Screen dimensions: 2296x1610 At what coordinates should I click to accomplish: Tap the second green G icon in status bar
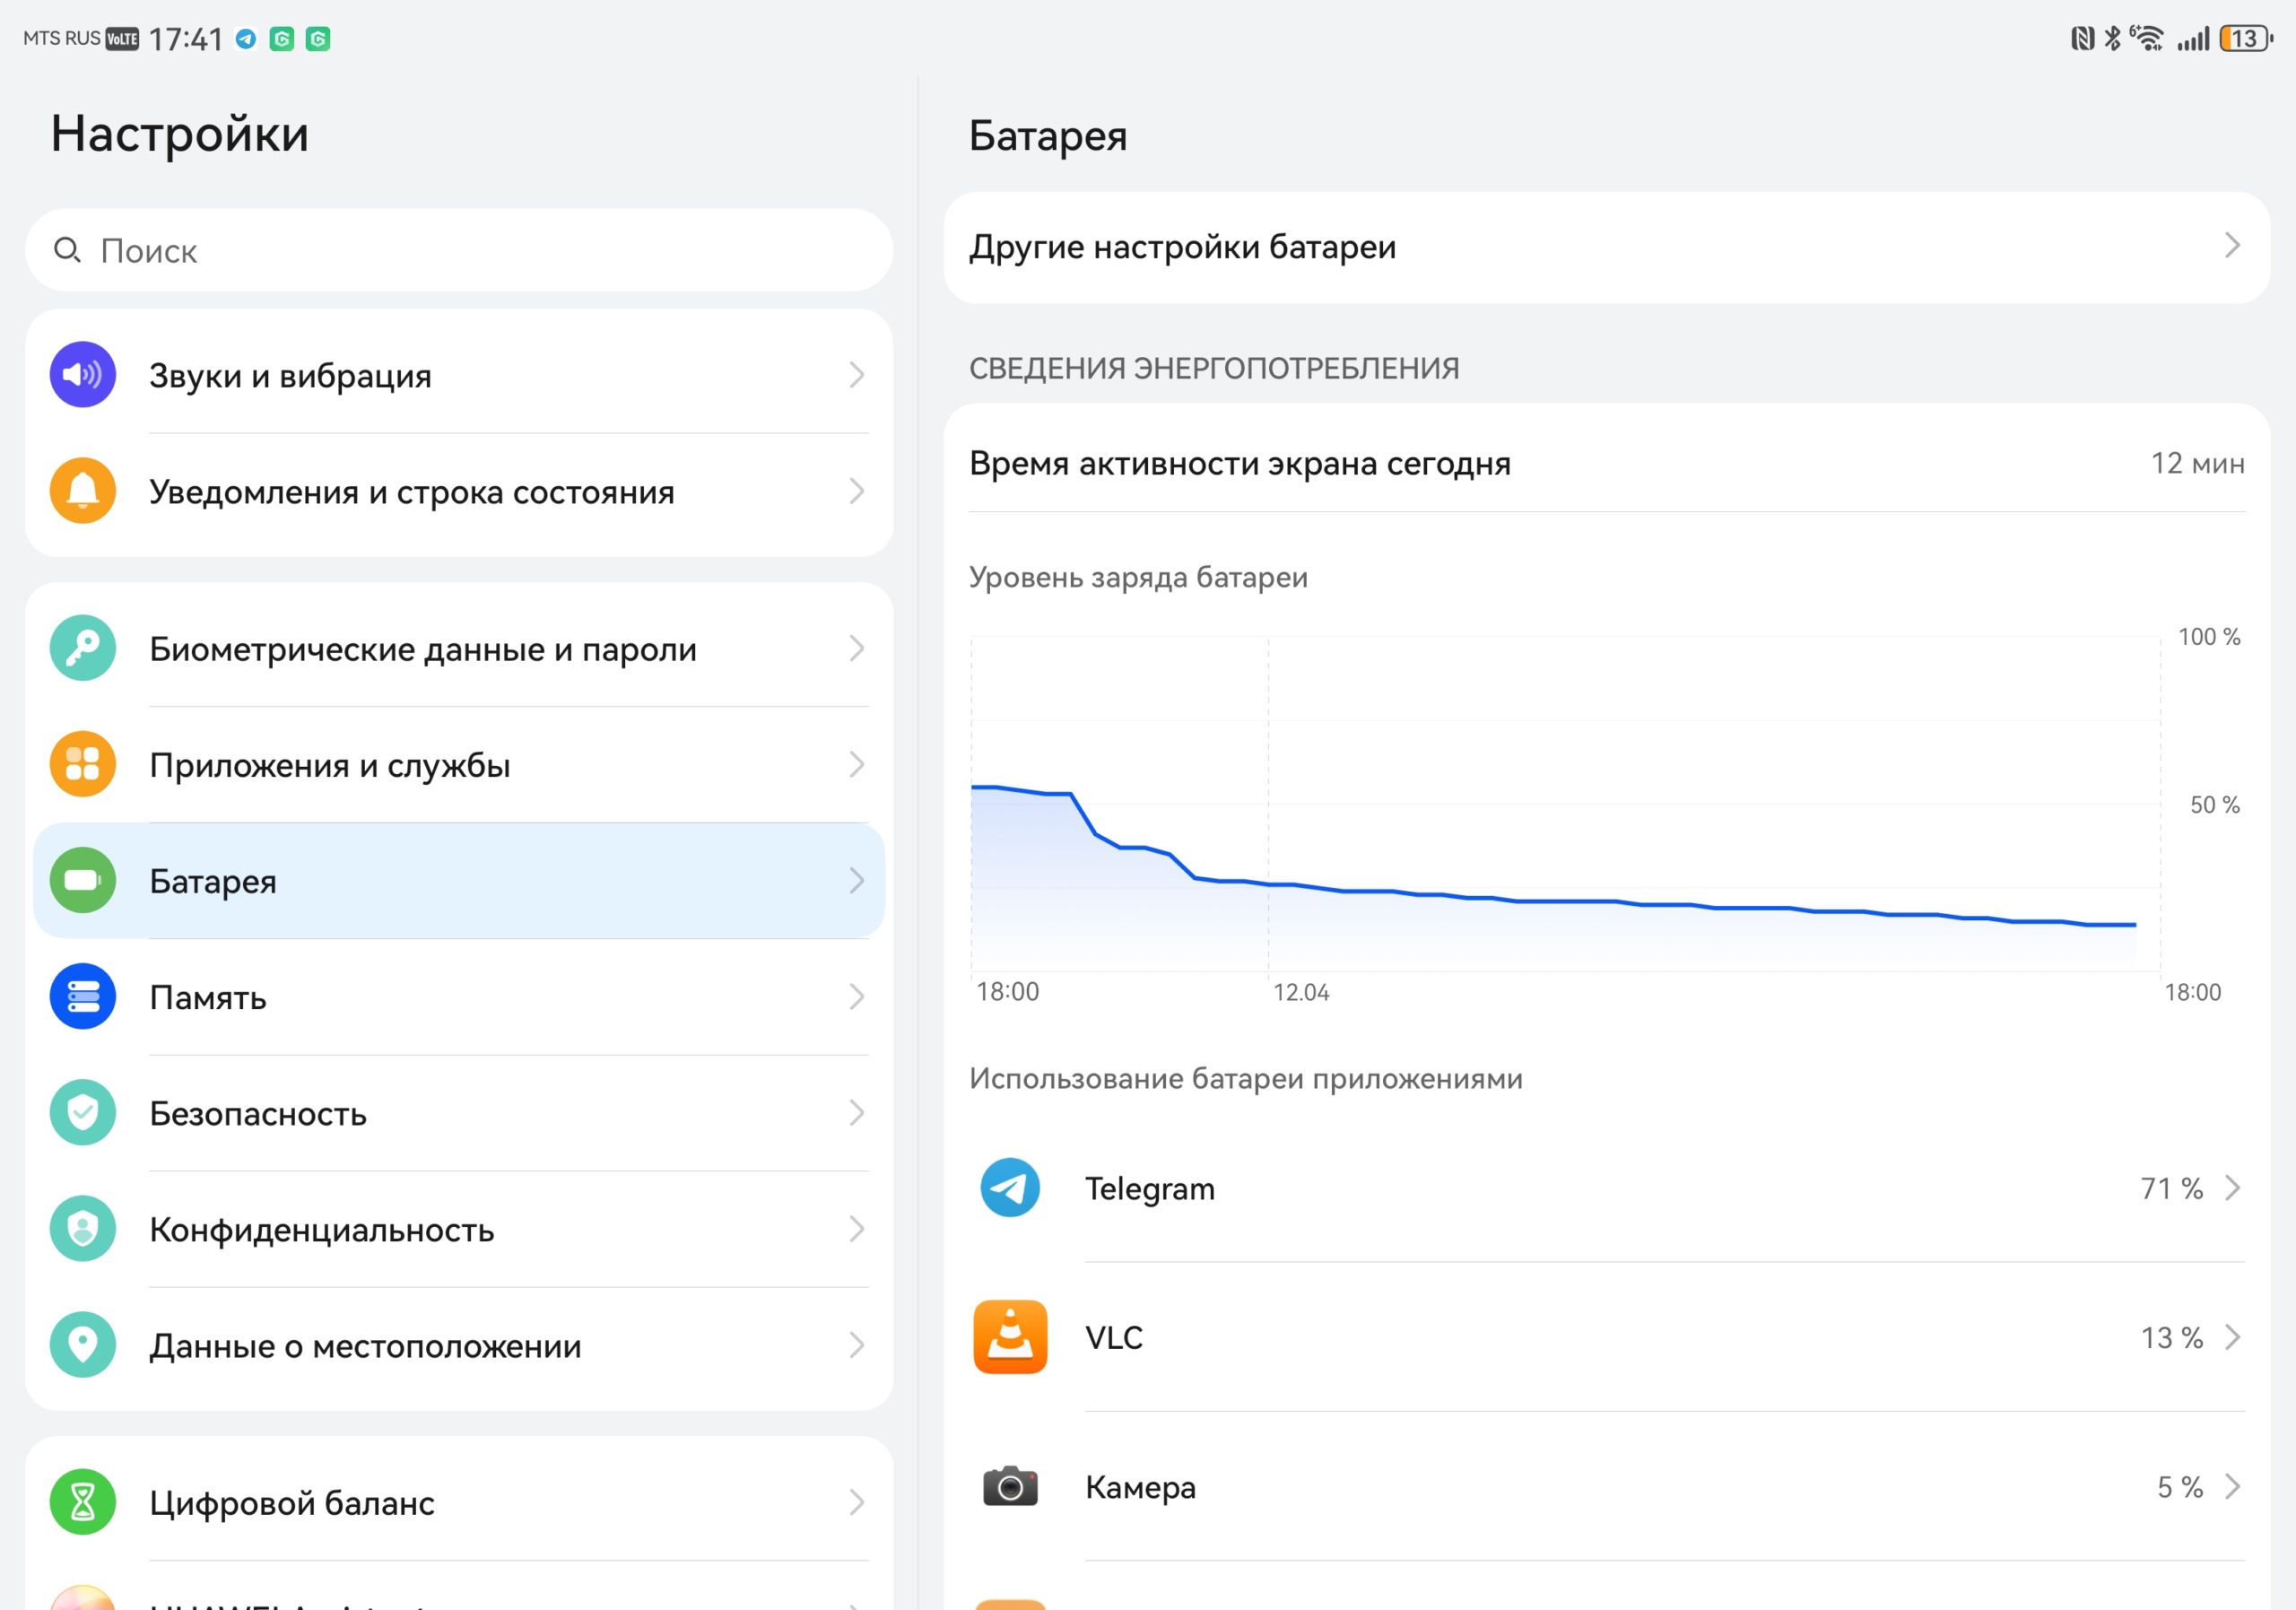point(318,39)
